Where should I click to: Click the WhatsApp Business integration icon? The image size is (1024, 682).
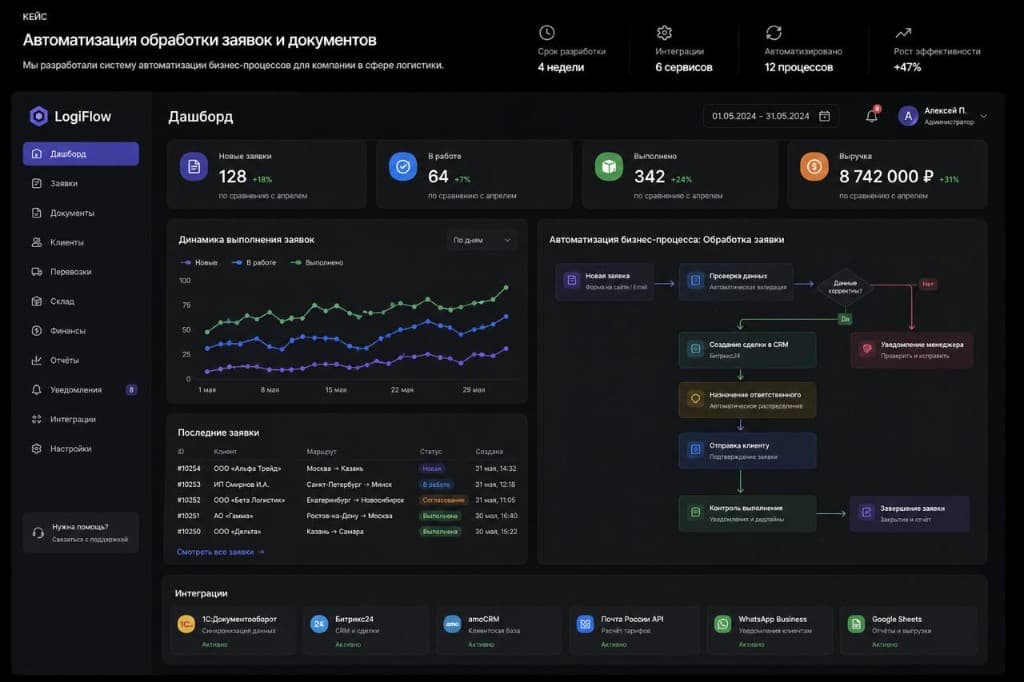coord(723,624)
